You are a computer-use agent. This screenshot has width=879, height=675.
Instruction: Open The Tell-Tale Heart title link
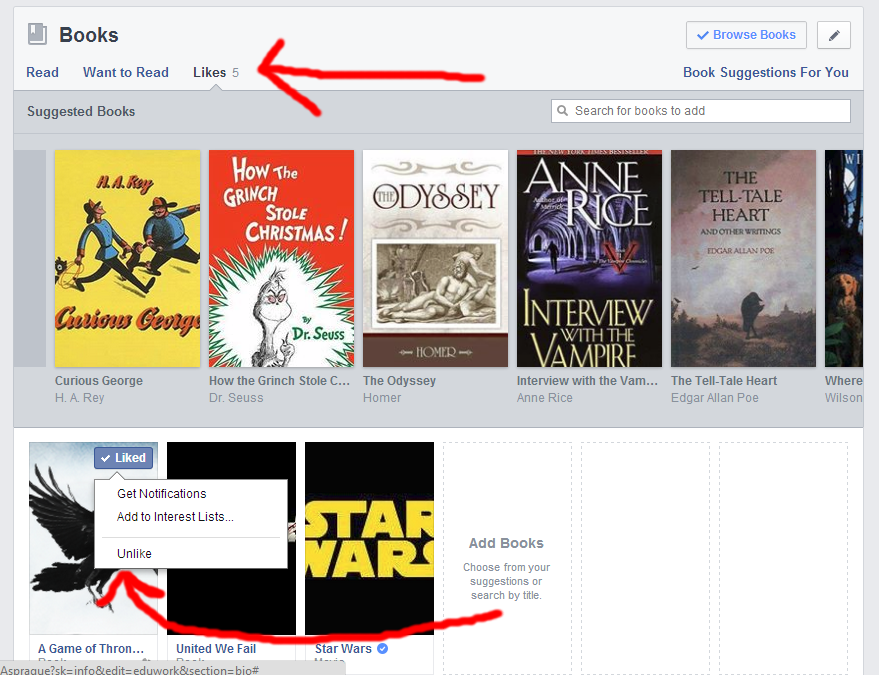click(724, 381)
